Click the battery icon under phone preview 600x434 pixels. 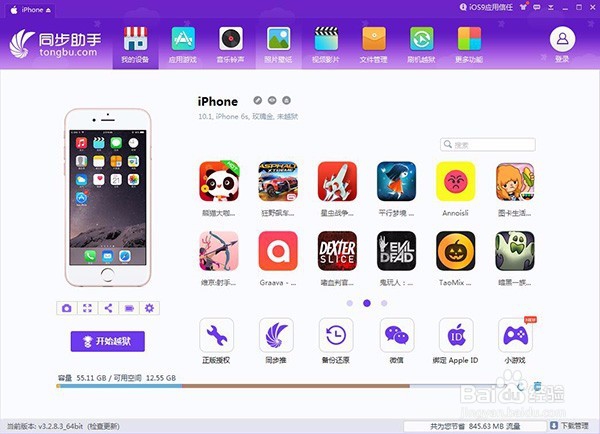(129, 308)
